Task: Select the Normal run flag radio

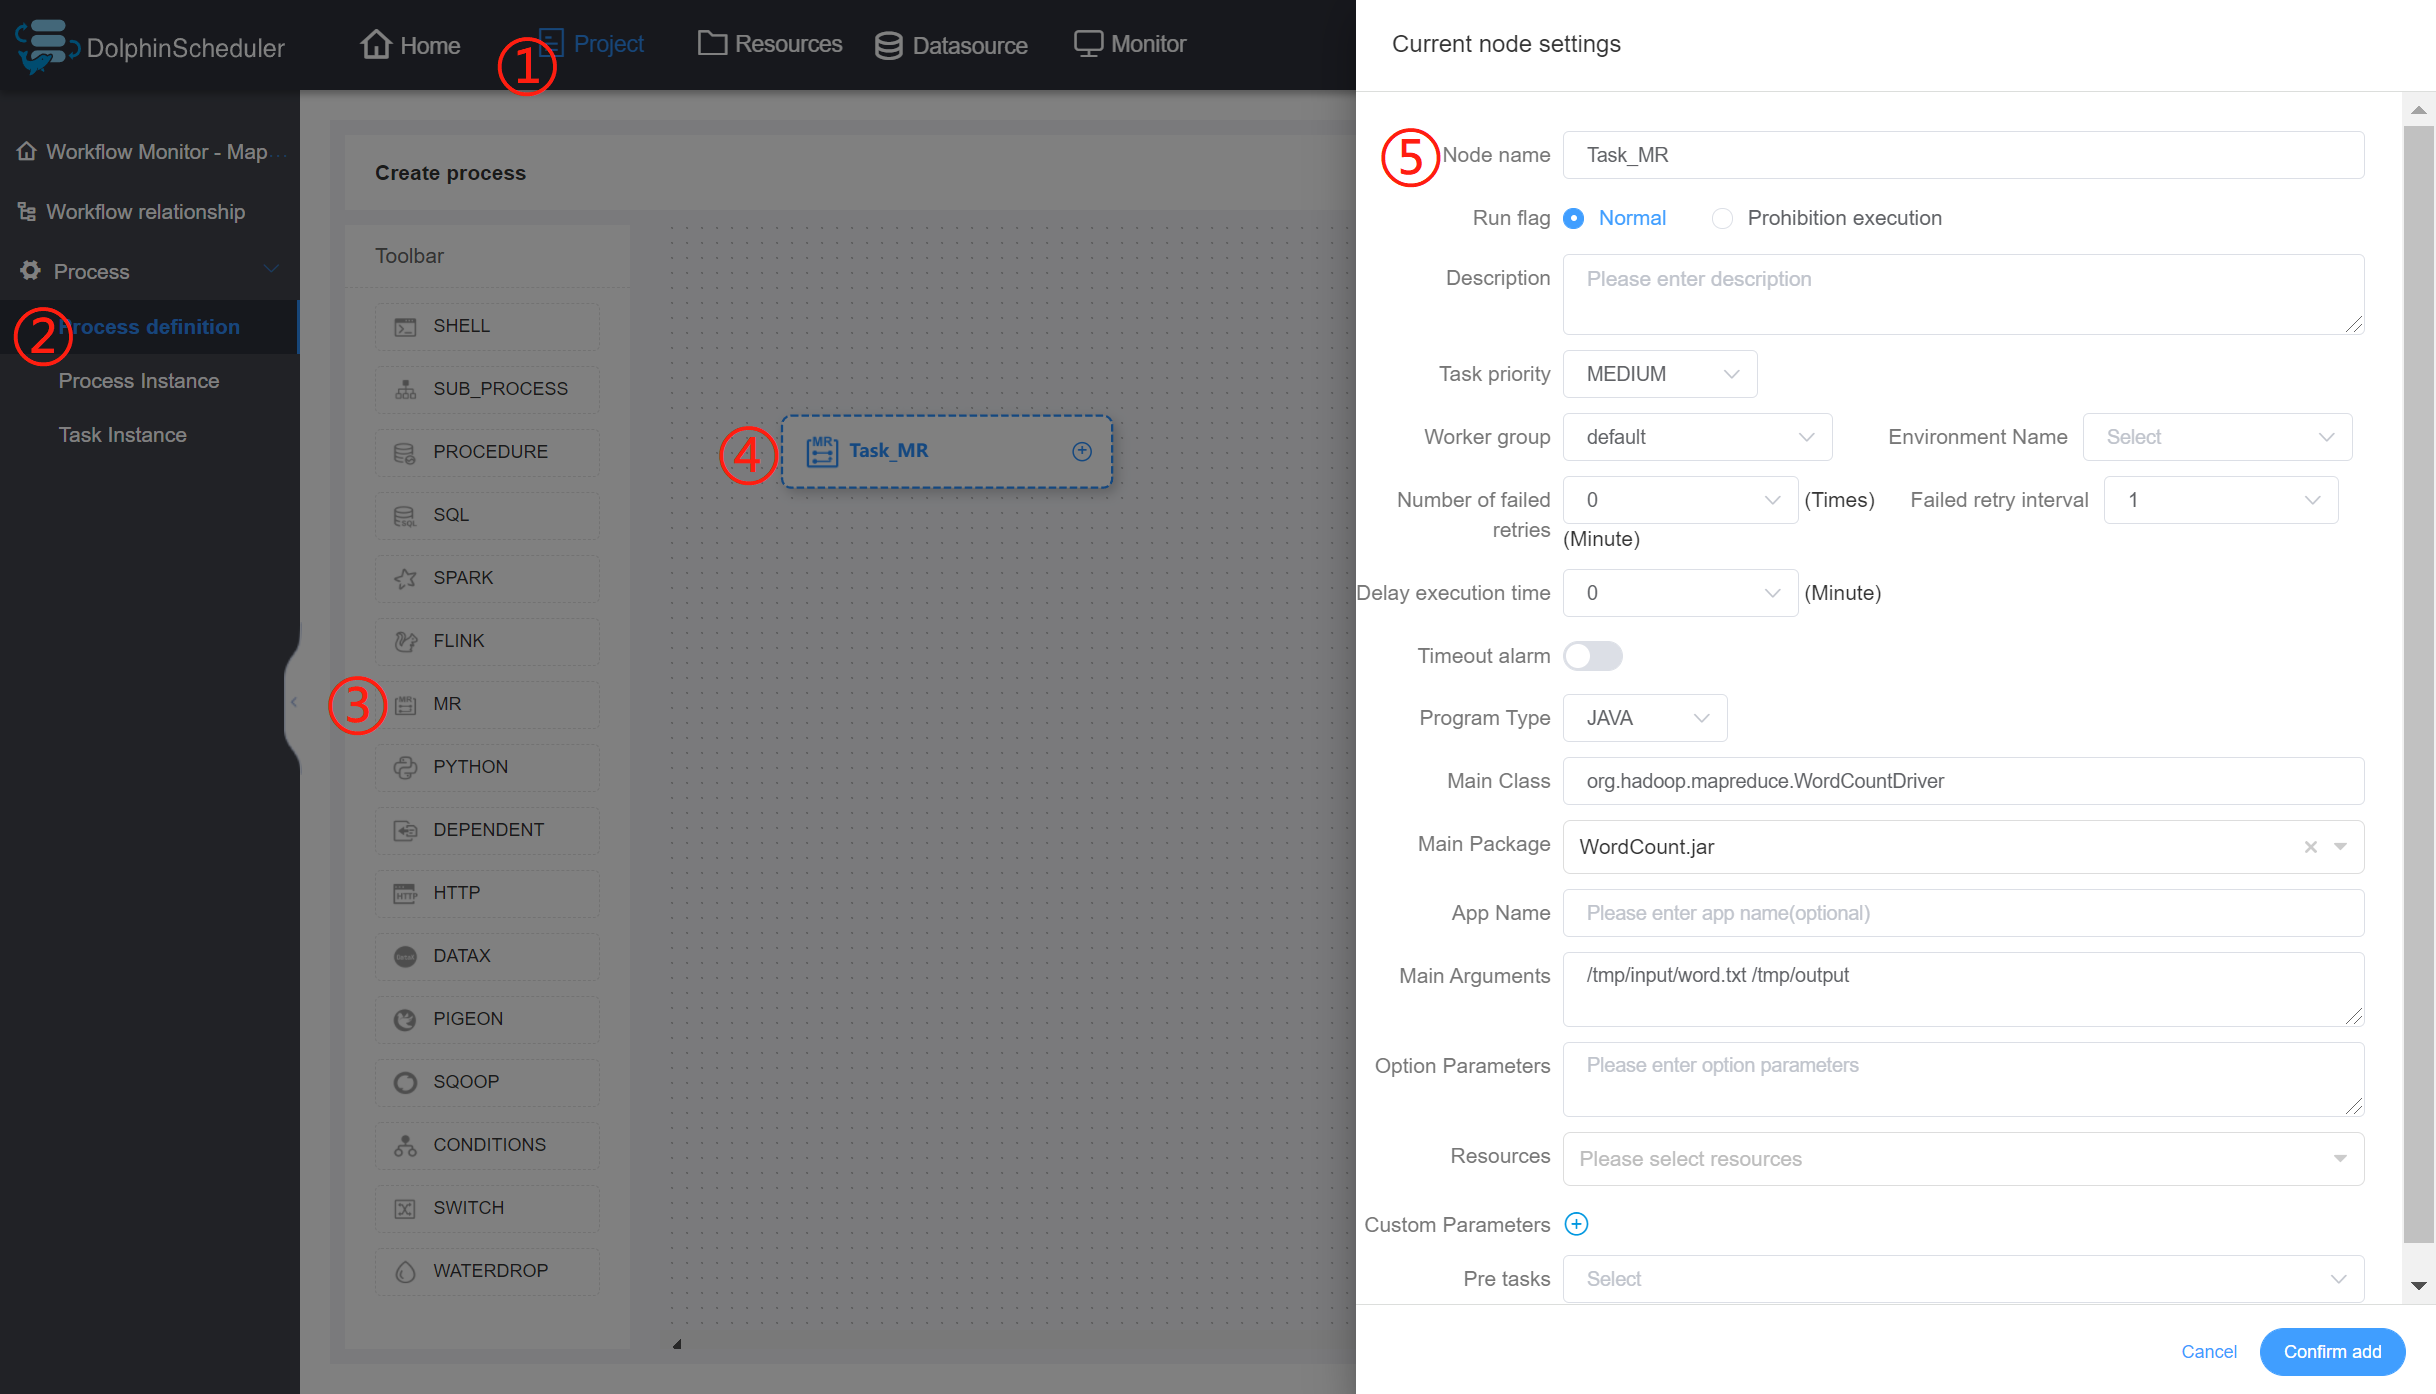Action: [x=1574, y=219]
